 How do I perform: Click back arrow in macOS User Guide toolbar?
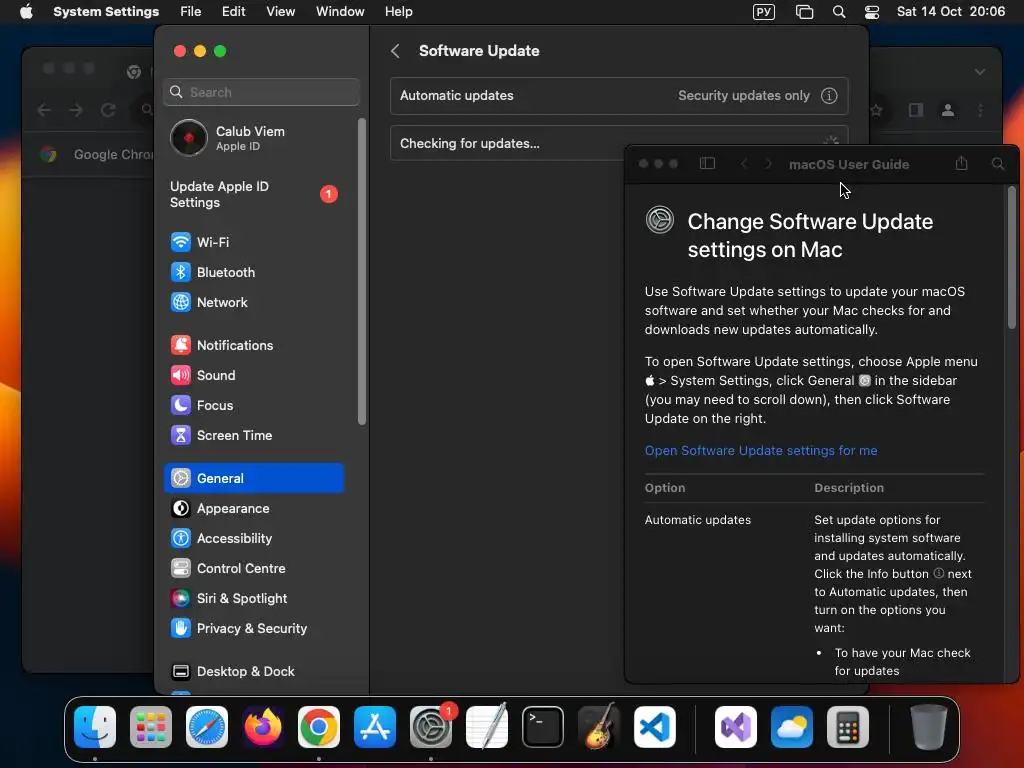pyautogui.click(x=744, y=164)
